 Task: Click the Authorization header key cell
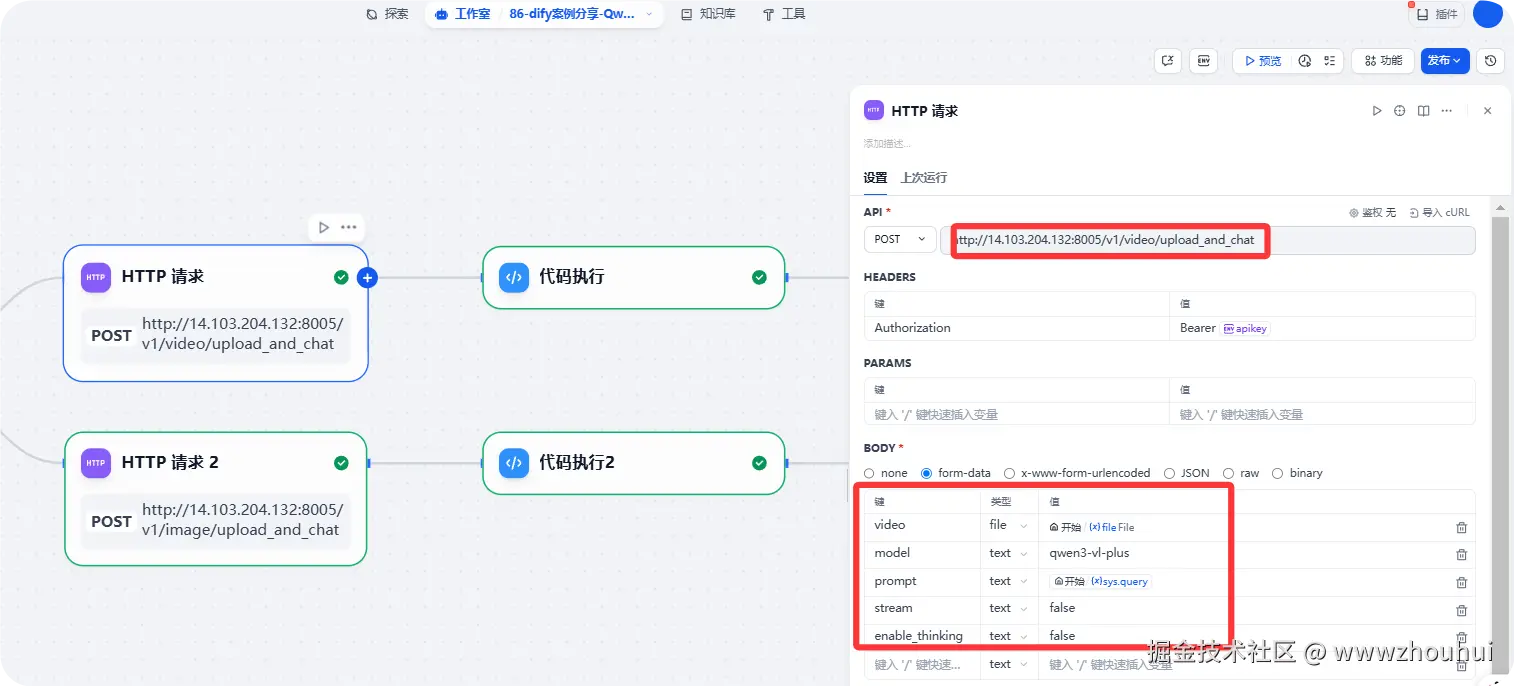click(1016, 328)
